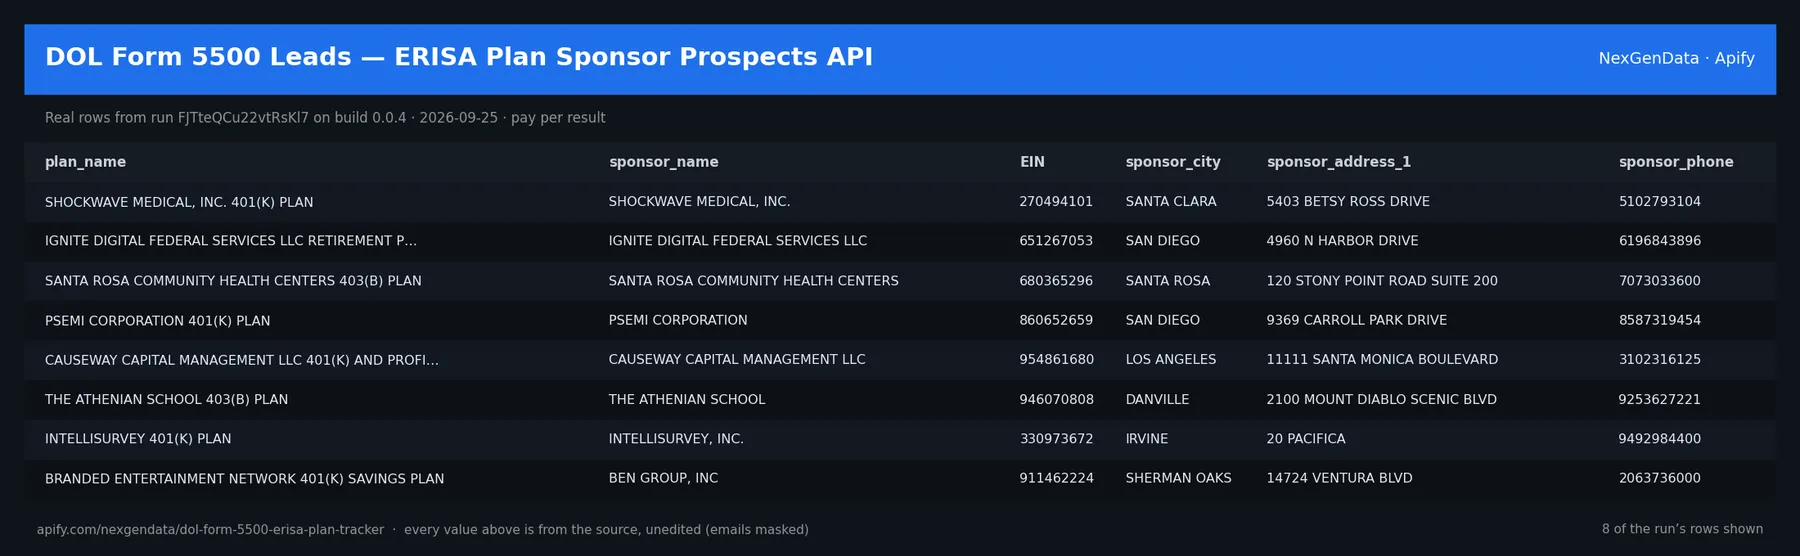Image resolution: width=1800 pixels, height=556 pixels.
Task: Click phone number 3102316125
Action: coord(1660,360)
